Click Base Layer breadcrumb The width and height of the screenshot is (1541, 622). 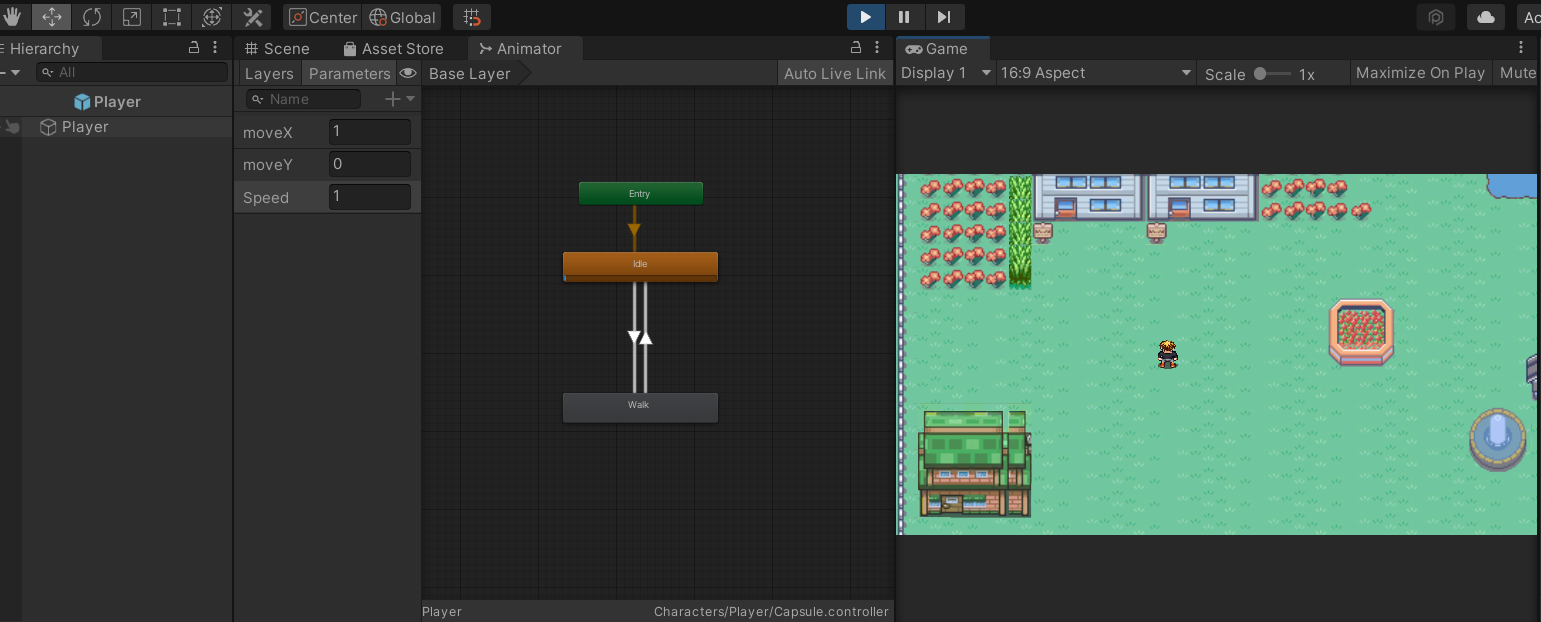tap(470, 73)
